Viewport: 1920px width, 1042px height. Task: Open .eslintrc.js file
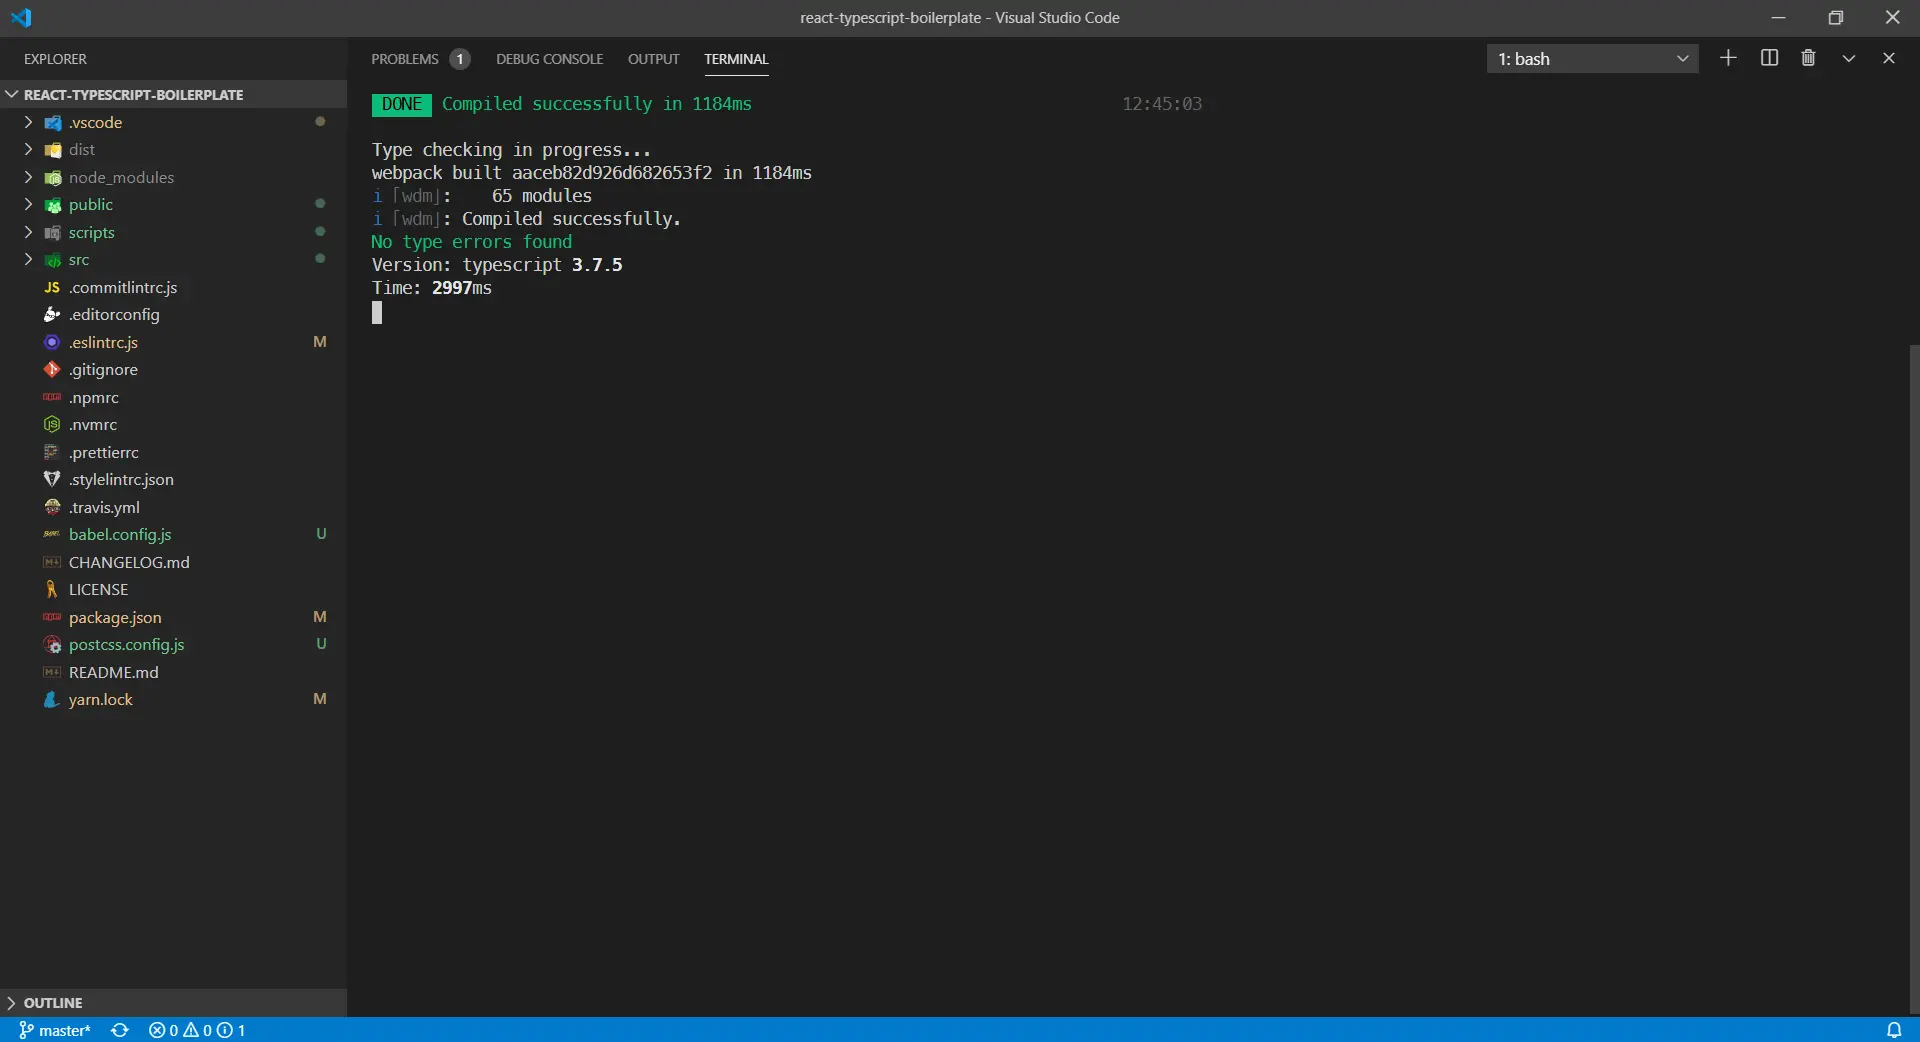tap(173, 342)
